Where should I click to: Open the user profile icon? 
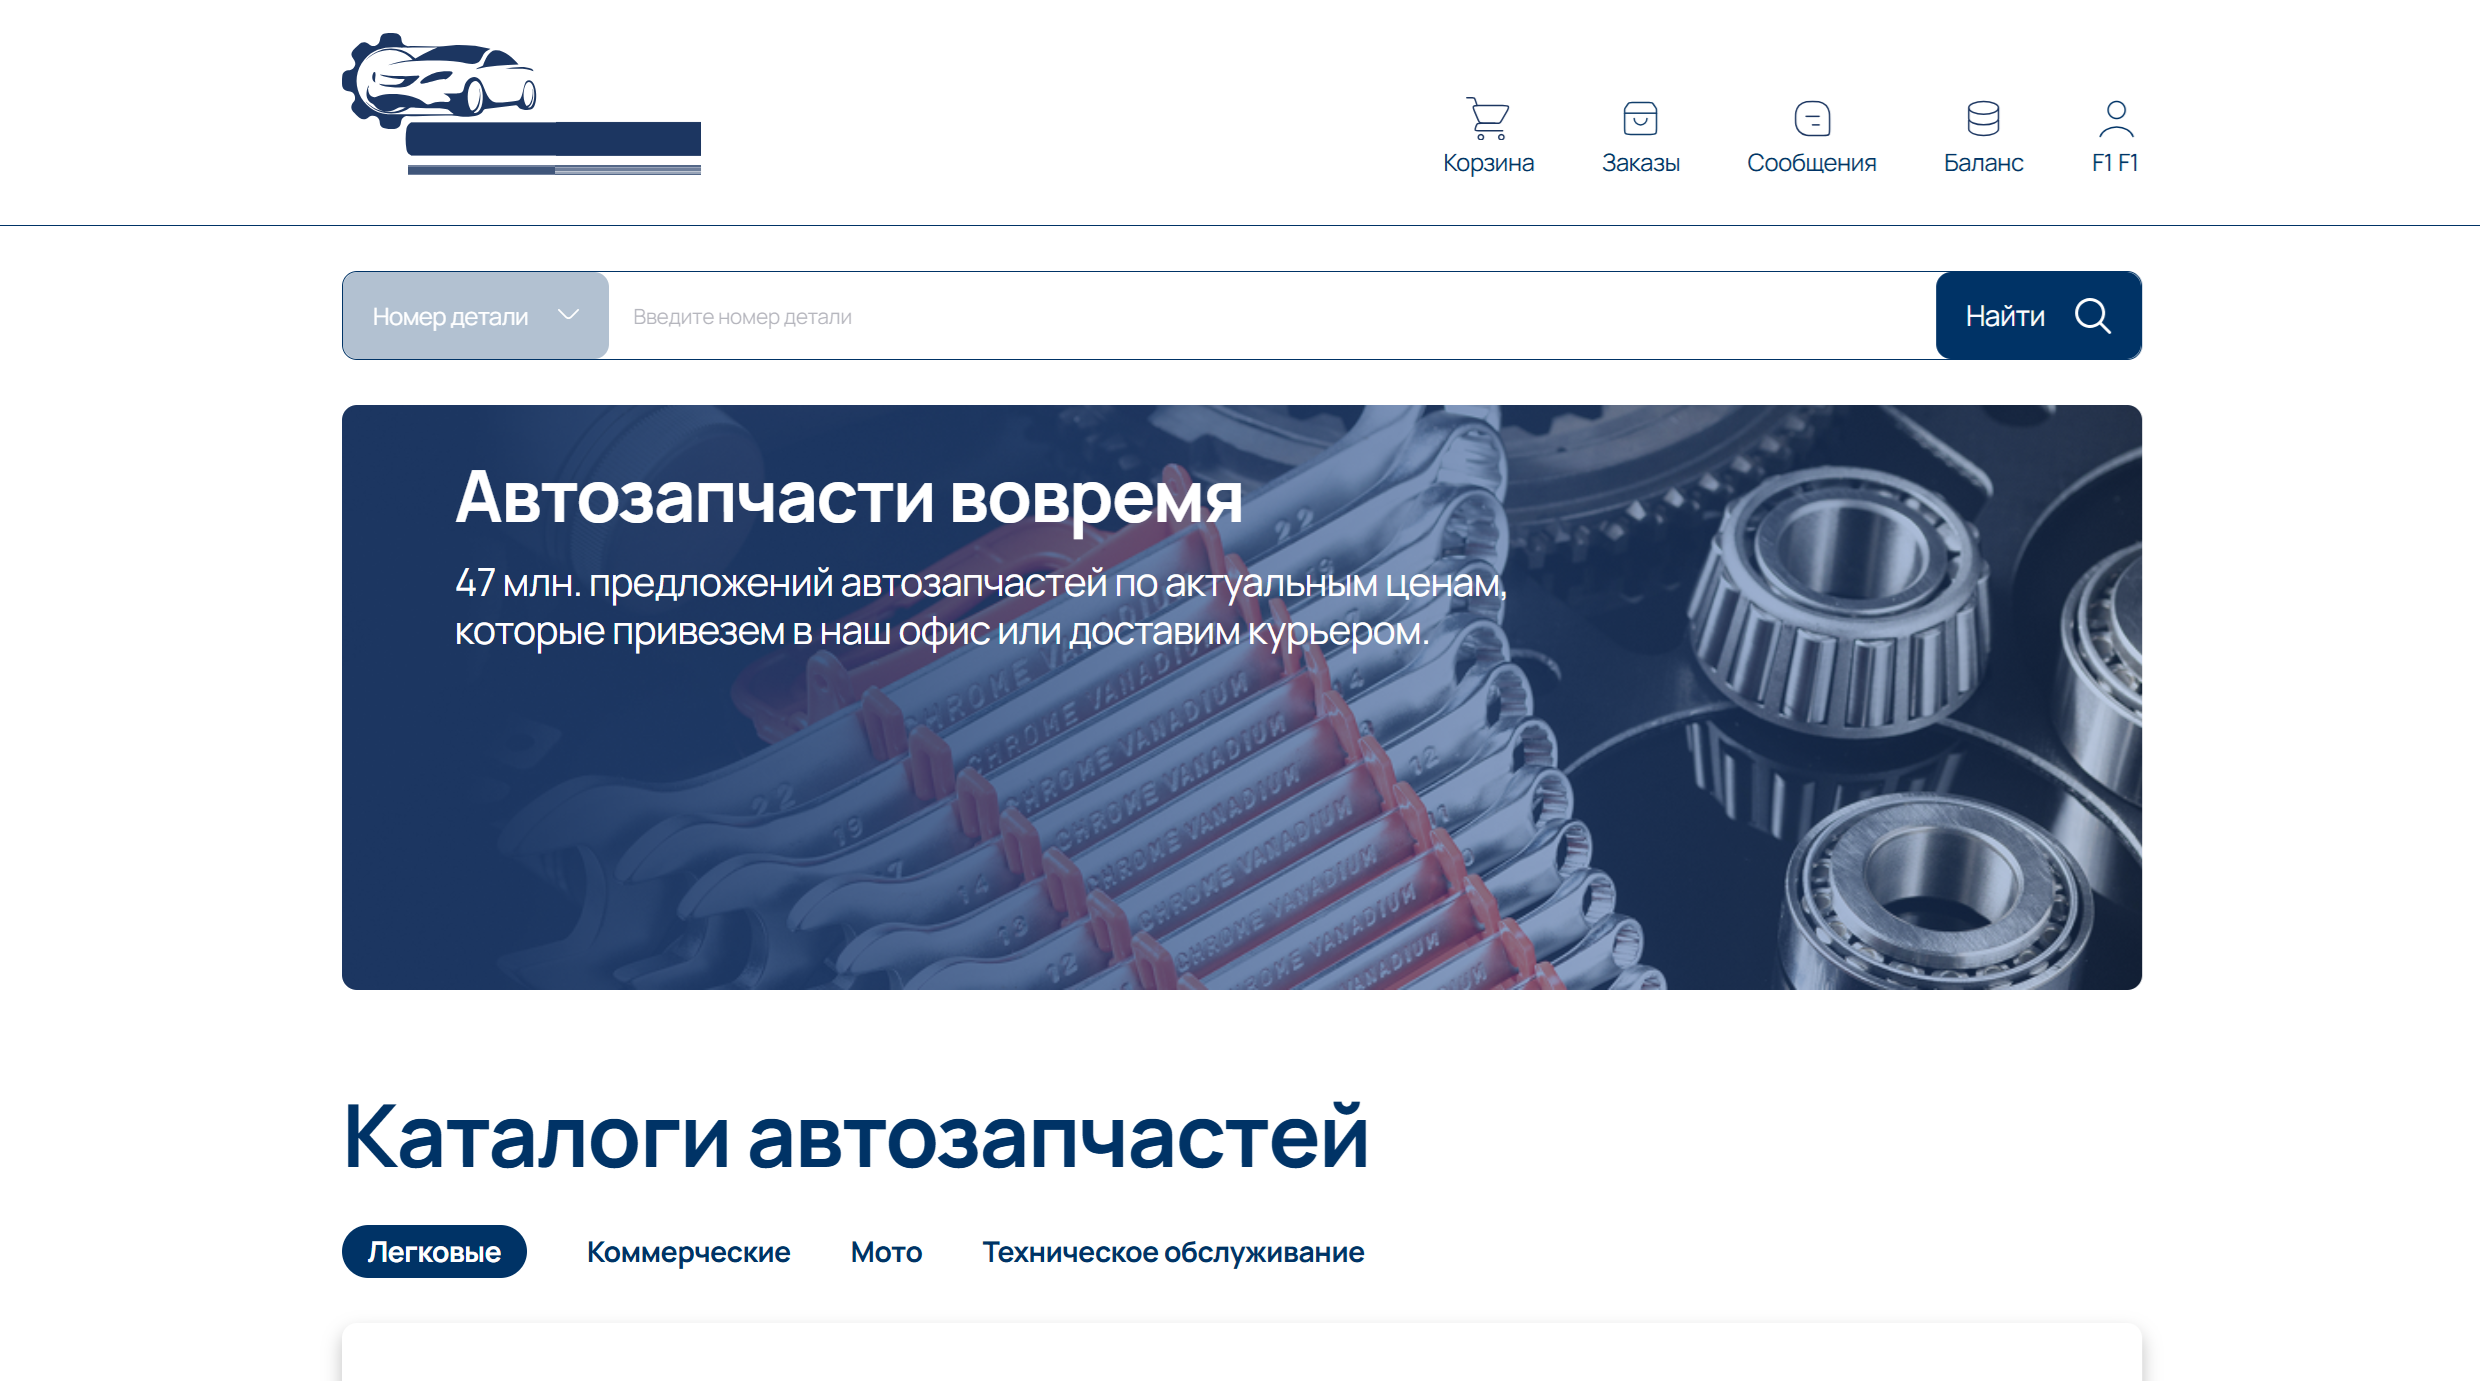pos(2116,118)
